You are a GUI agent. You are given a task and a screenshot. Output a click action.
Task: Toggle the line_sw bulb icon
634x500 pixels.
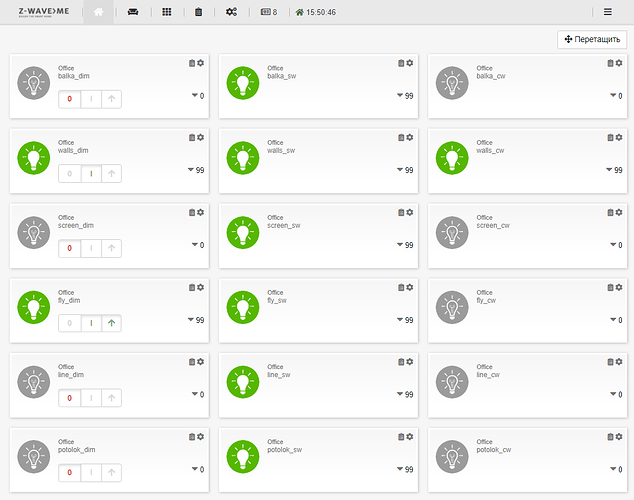[243, 382]
